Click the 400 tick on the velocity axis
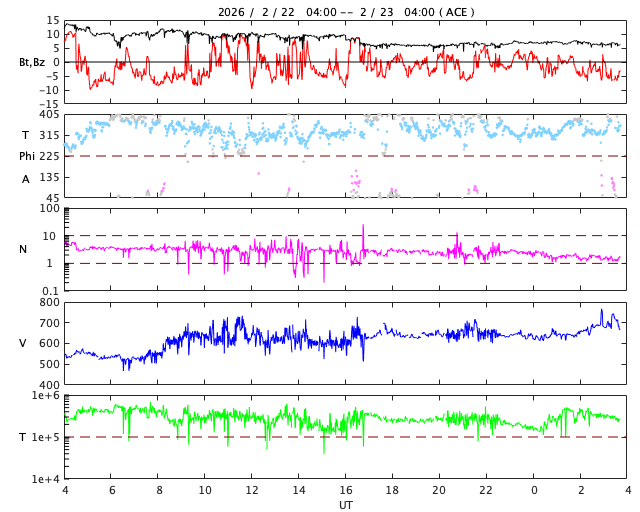 (x=49, y=384)
